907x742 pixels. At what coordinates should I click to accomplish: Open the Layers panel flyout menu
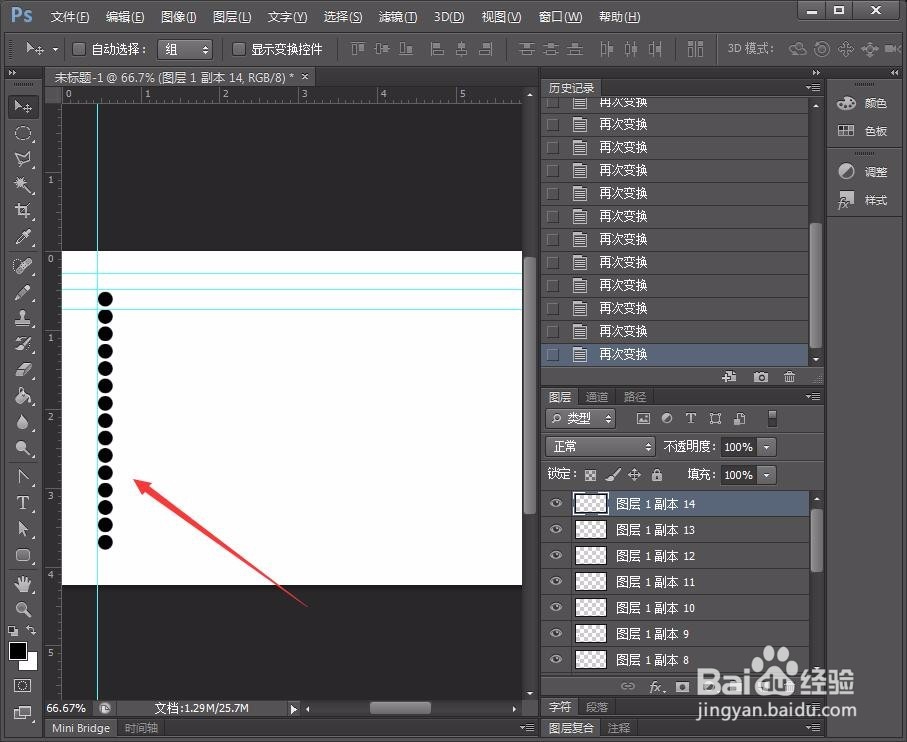[813, 396]
